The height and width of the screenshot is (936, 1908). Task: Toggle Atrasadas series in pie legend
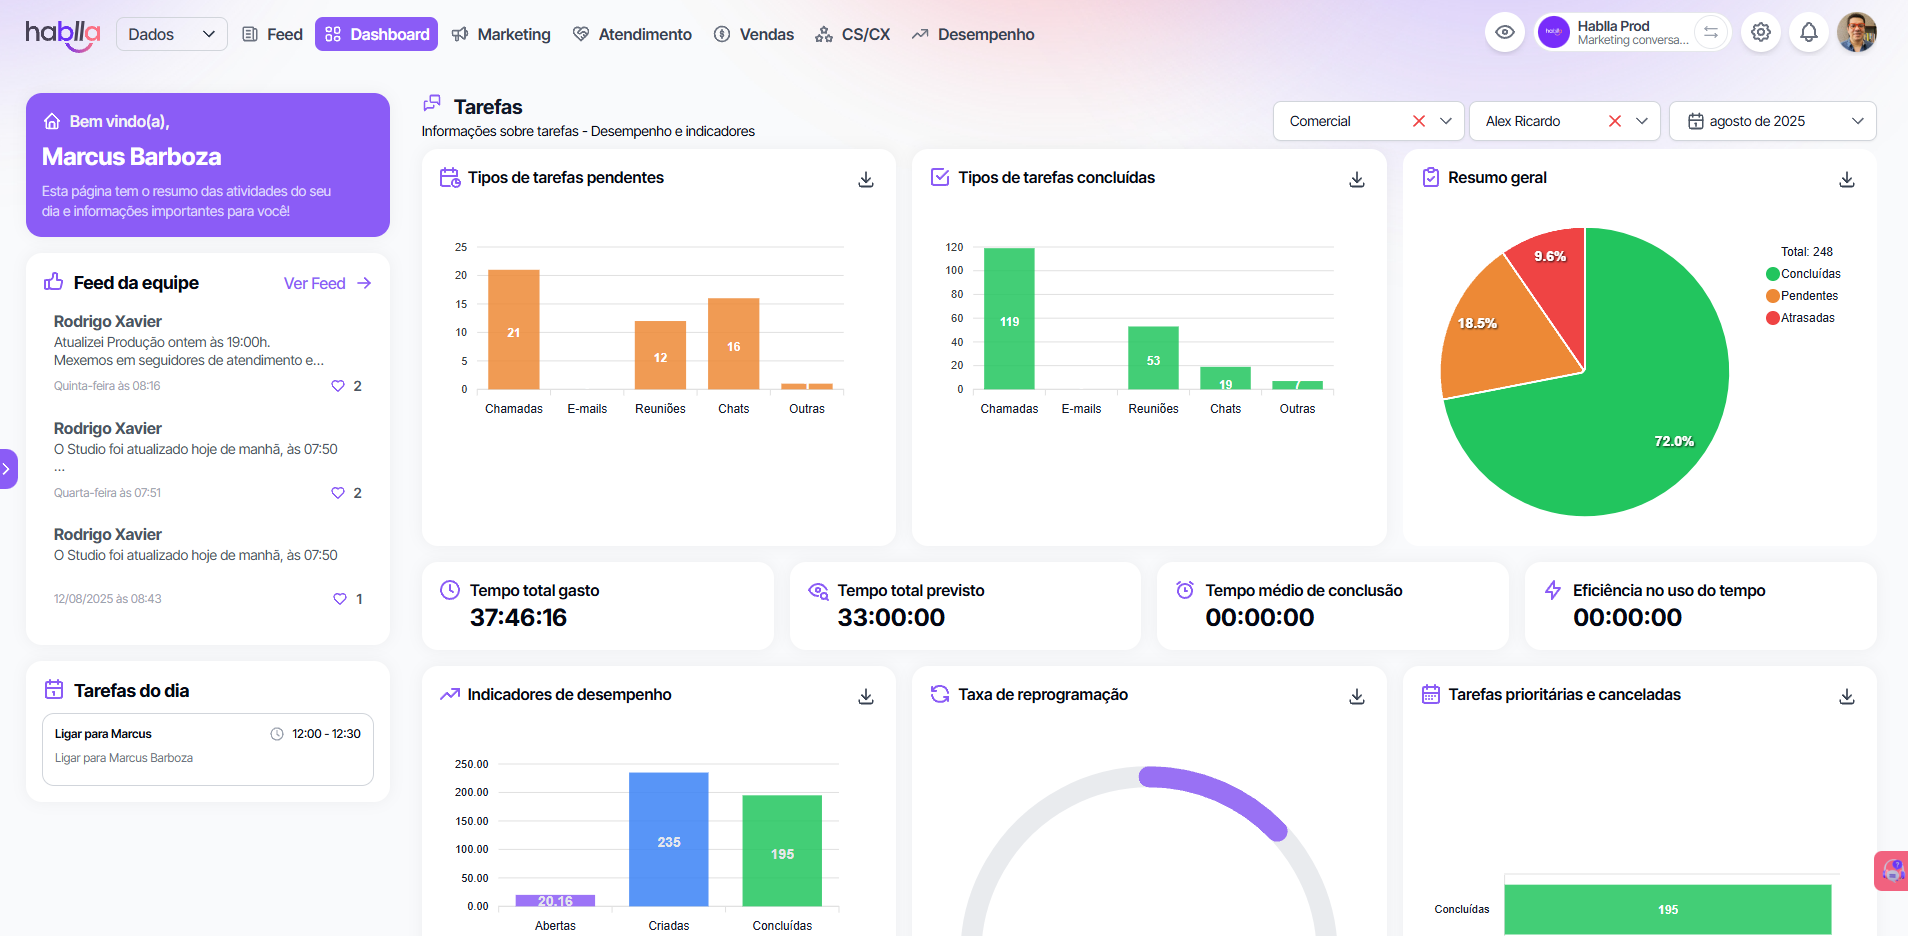[1807, 318]
